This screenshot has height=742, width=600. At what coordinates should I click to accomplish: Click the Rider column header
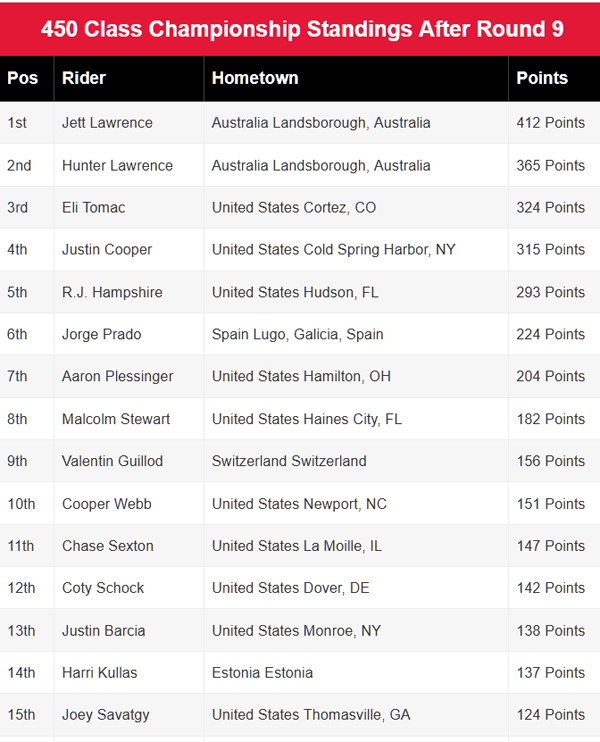pos(84,78)
